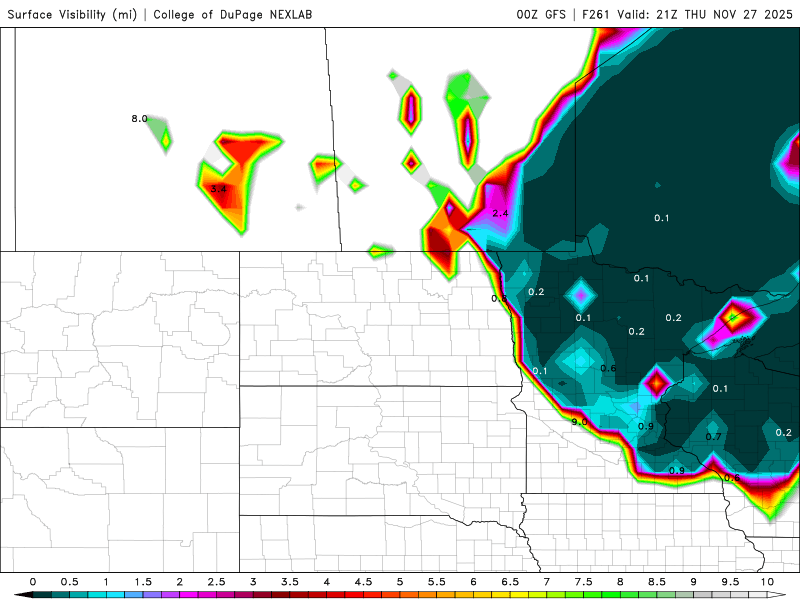Click the "College of DuPage NEXLAB" label
The height and width of the screenshot is (600, 800).
(233, 14)
